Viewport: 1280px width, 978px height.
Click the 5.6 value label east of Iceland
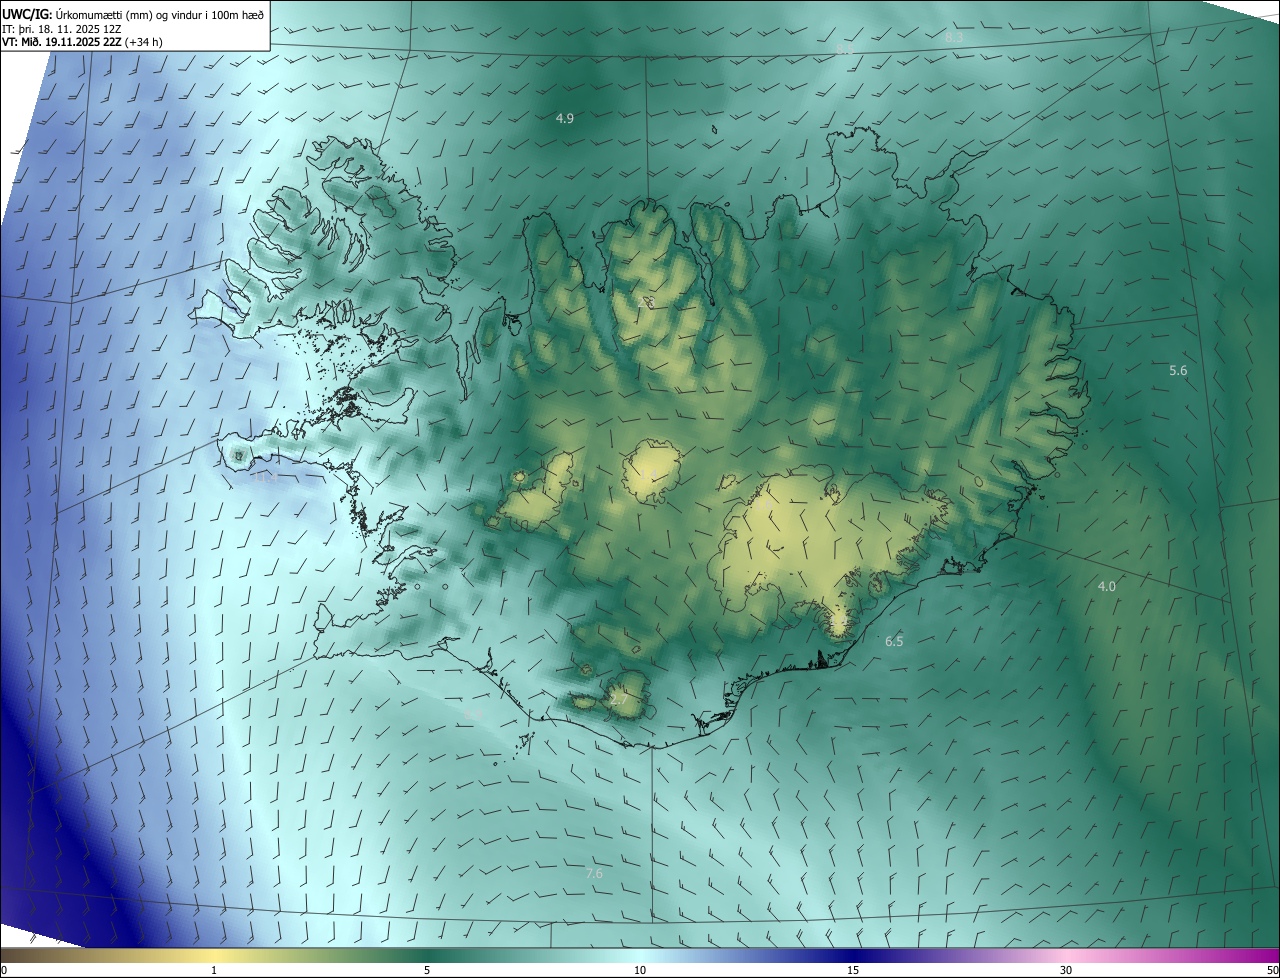point(1178,370)
